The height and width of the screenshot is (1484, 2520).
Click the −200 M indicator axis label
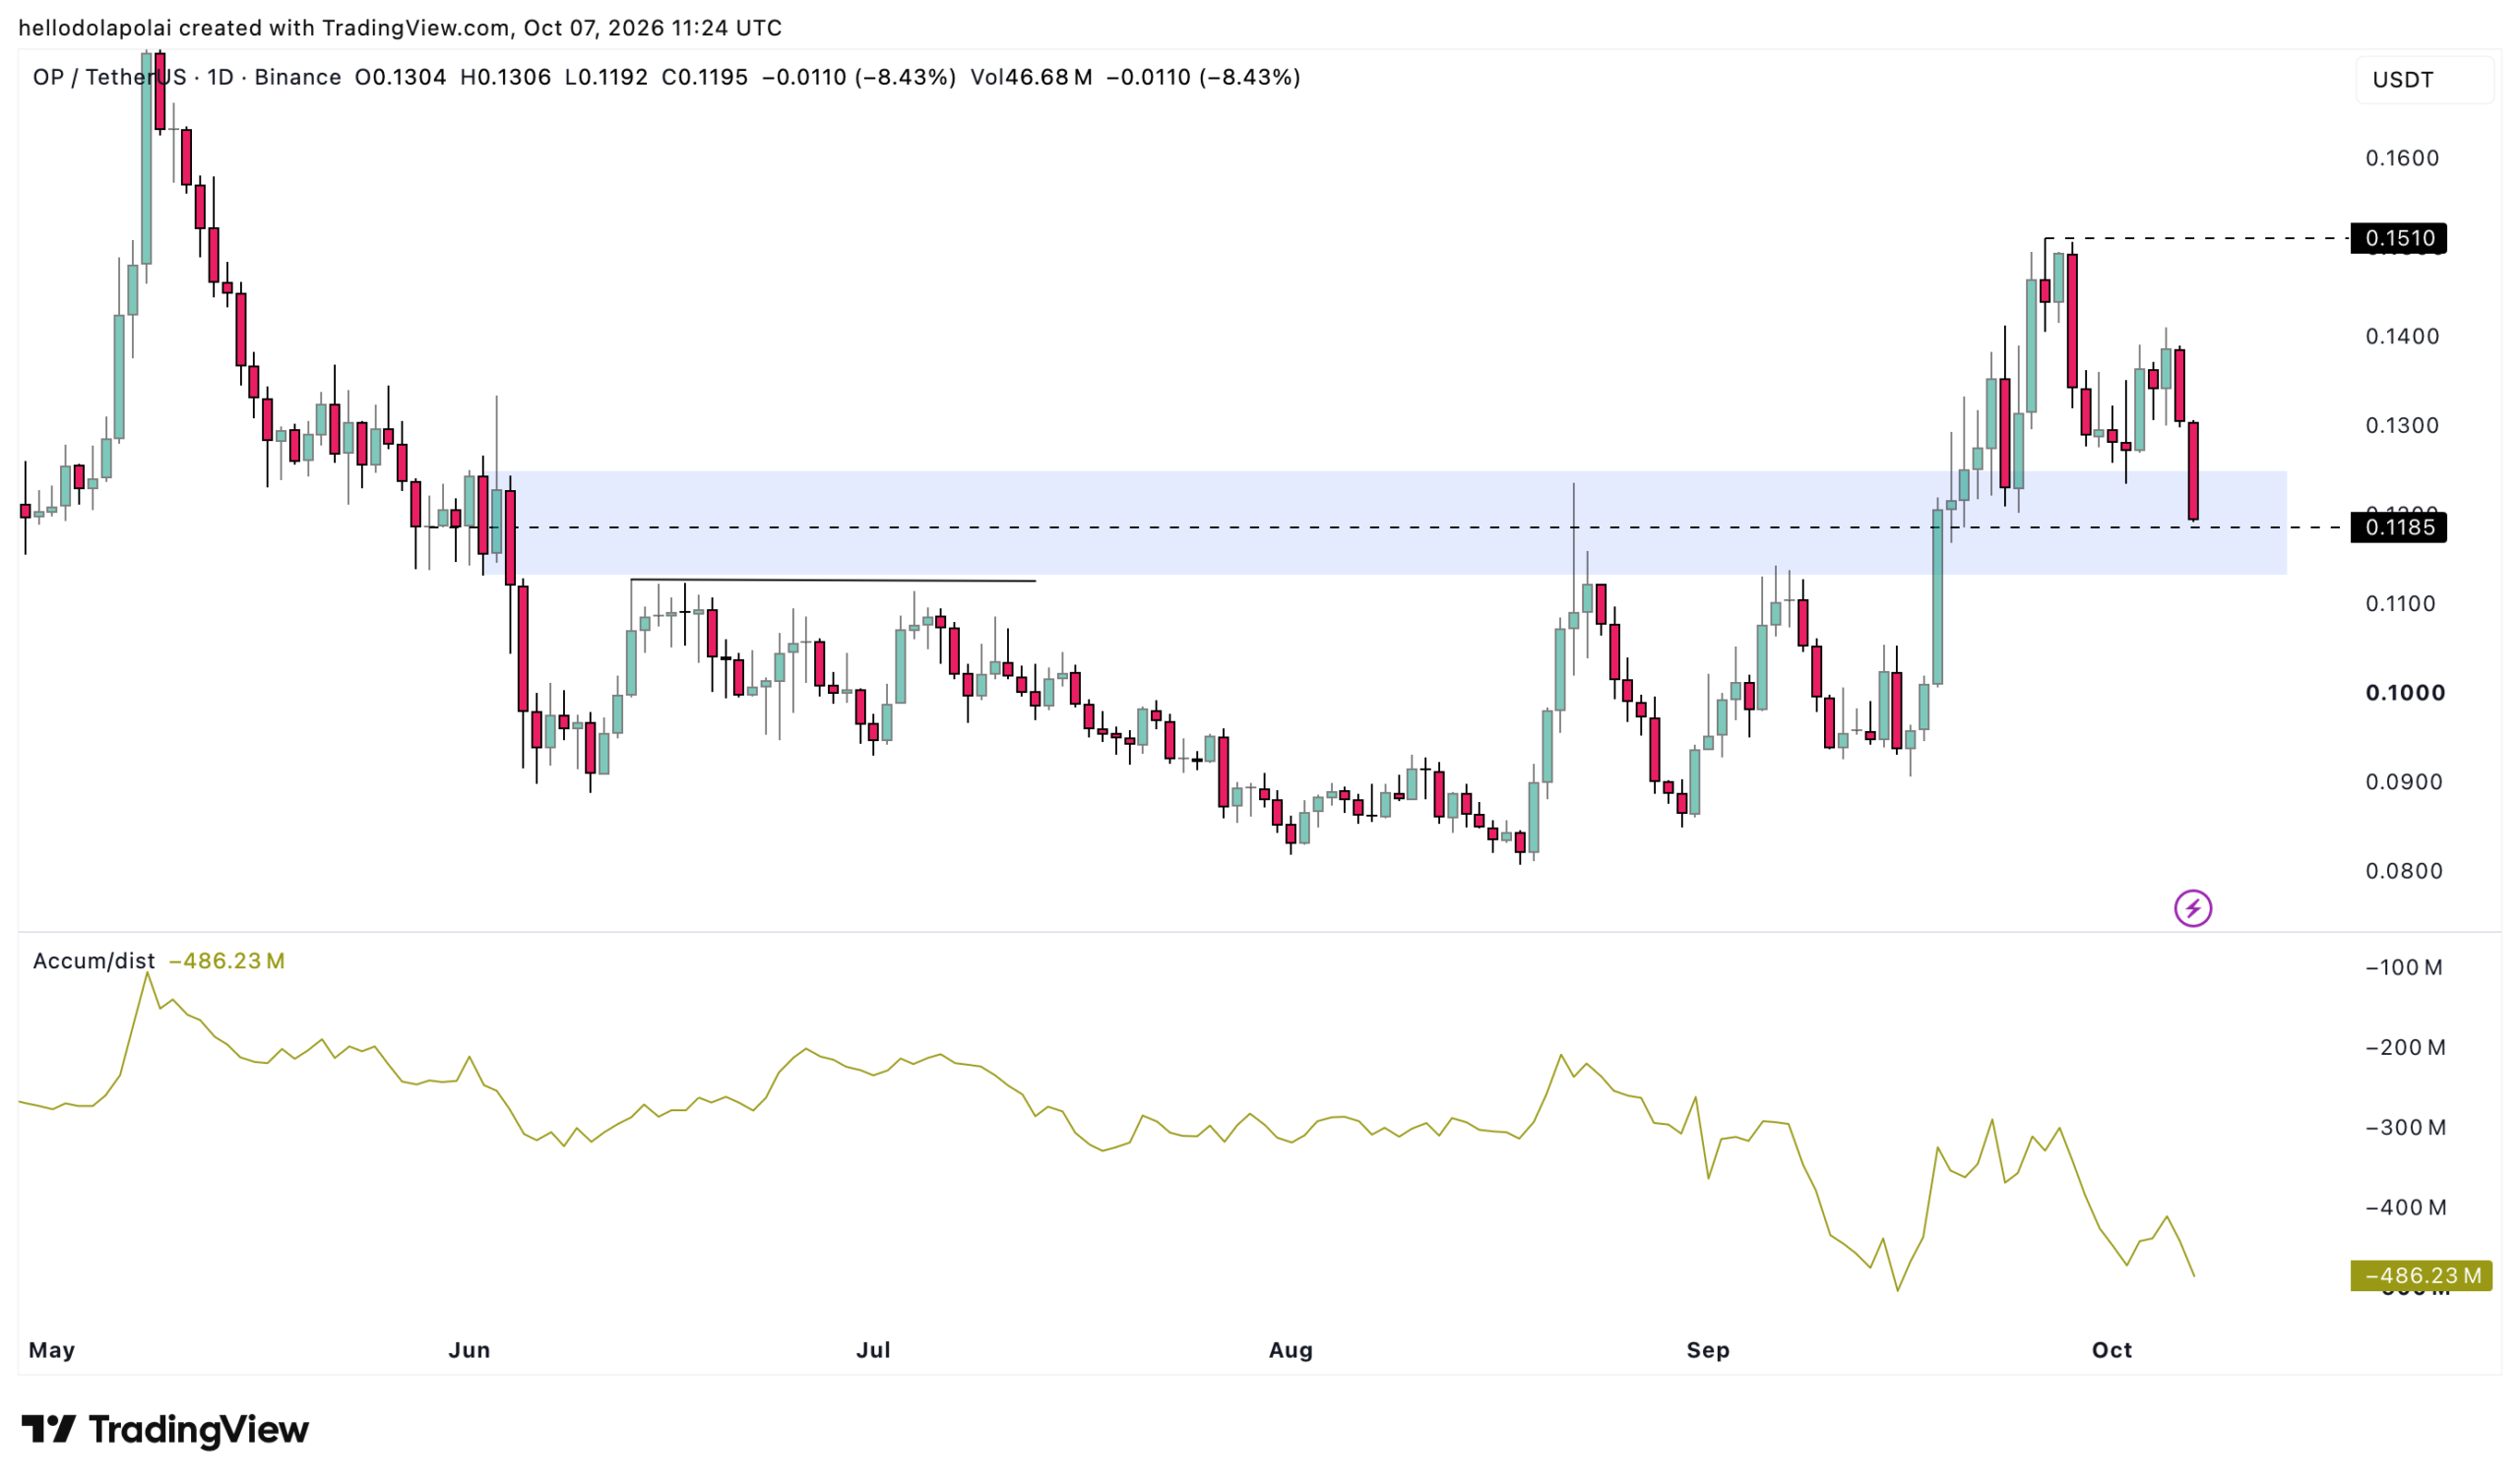[x=2405, y=1047]
